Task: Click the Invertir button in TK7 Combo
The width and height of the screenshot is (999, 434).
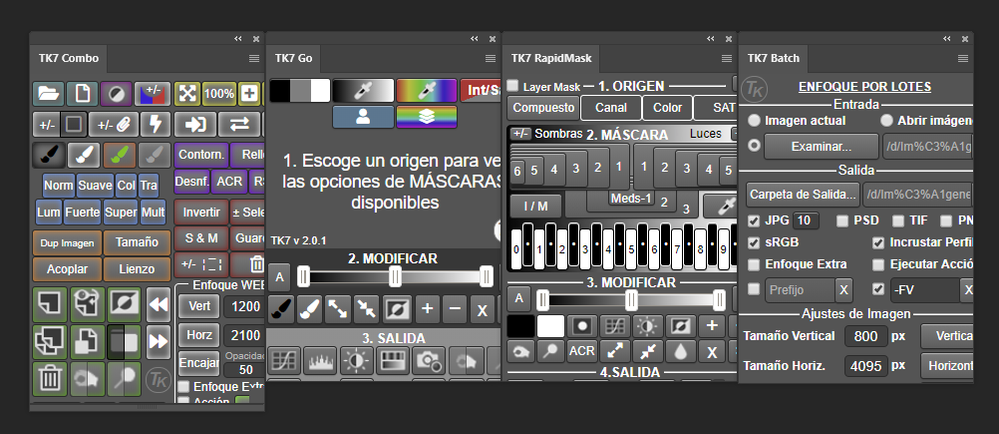Action: (x=201, y=212)
